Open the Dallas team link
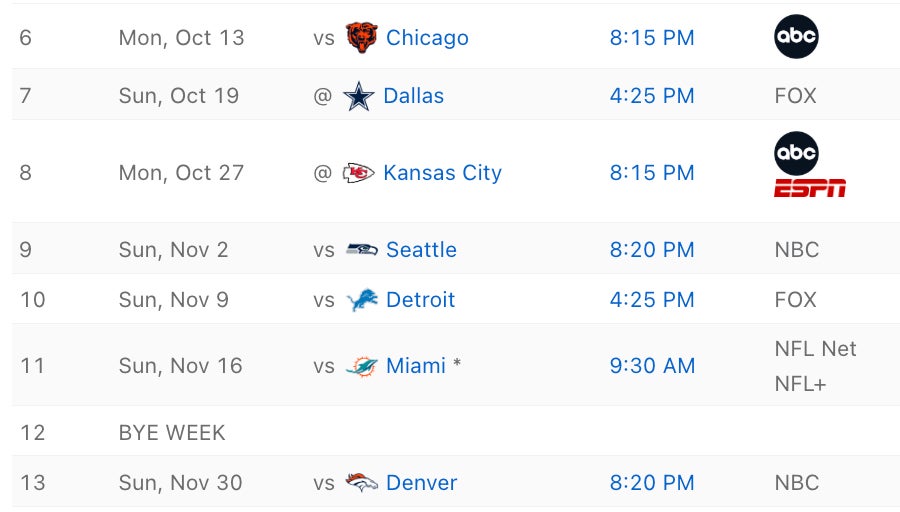Image resolution: width=900 pixels, height=512 pixels. 413,96
